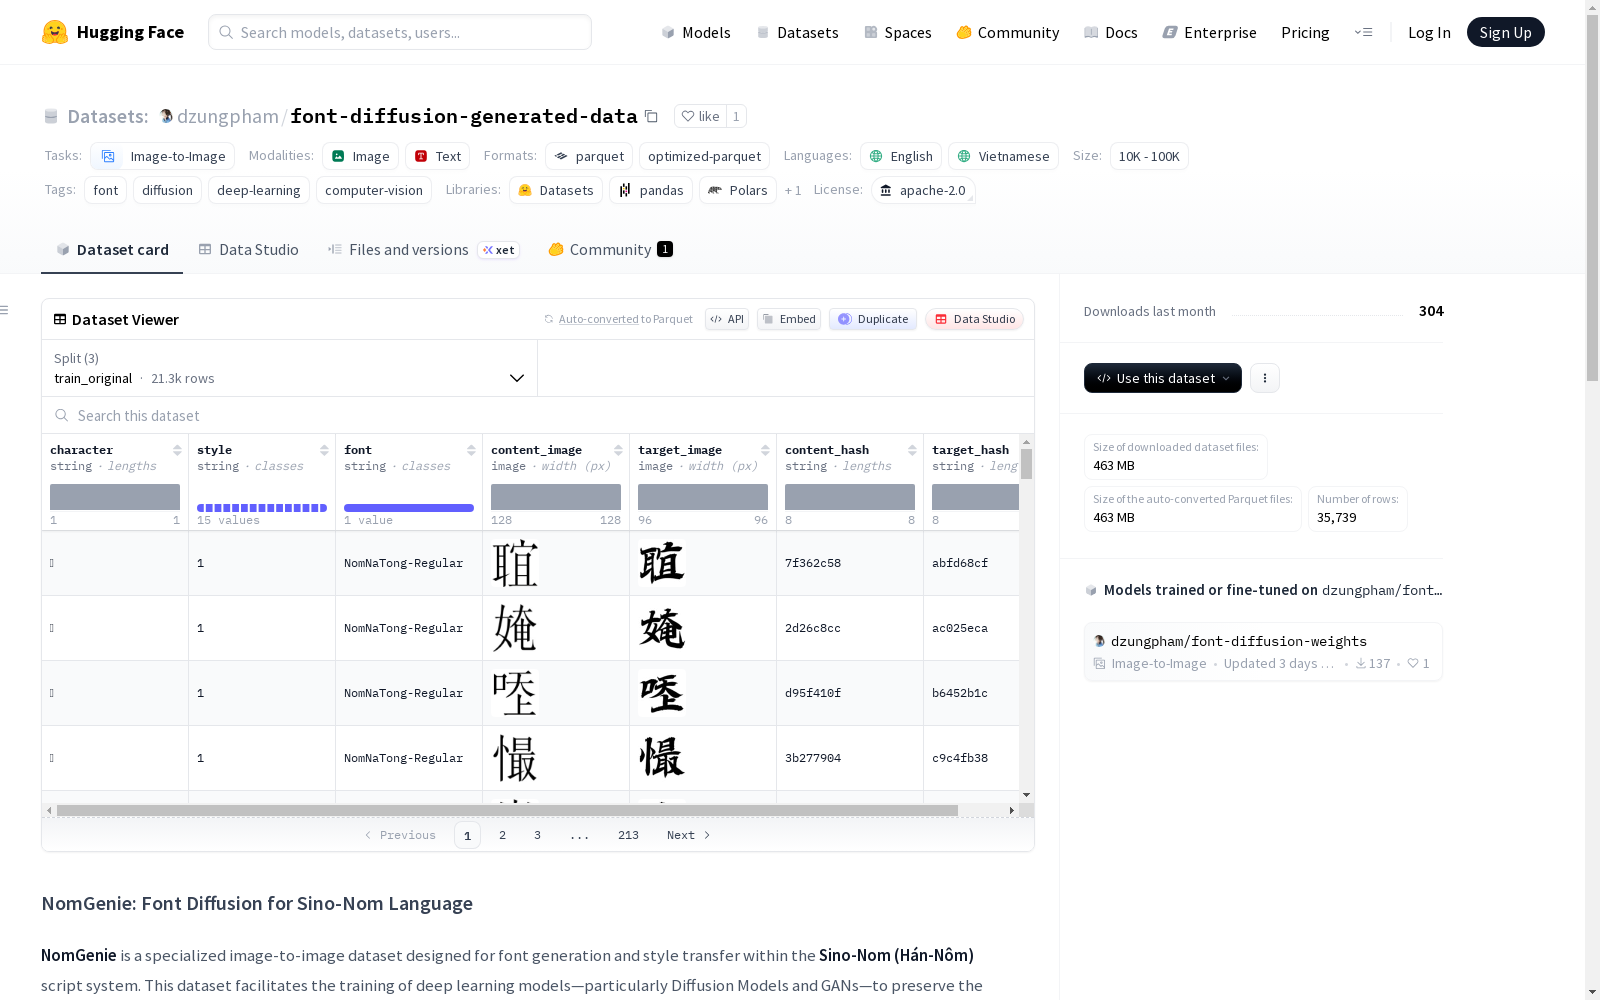
Task: Open Enterprise in the top navigation
Action: tap(1209, 32)
